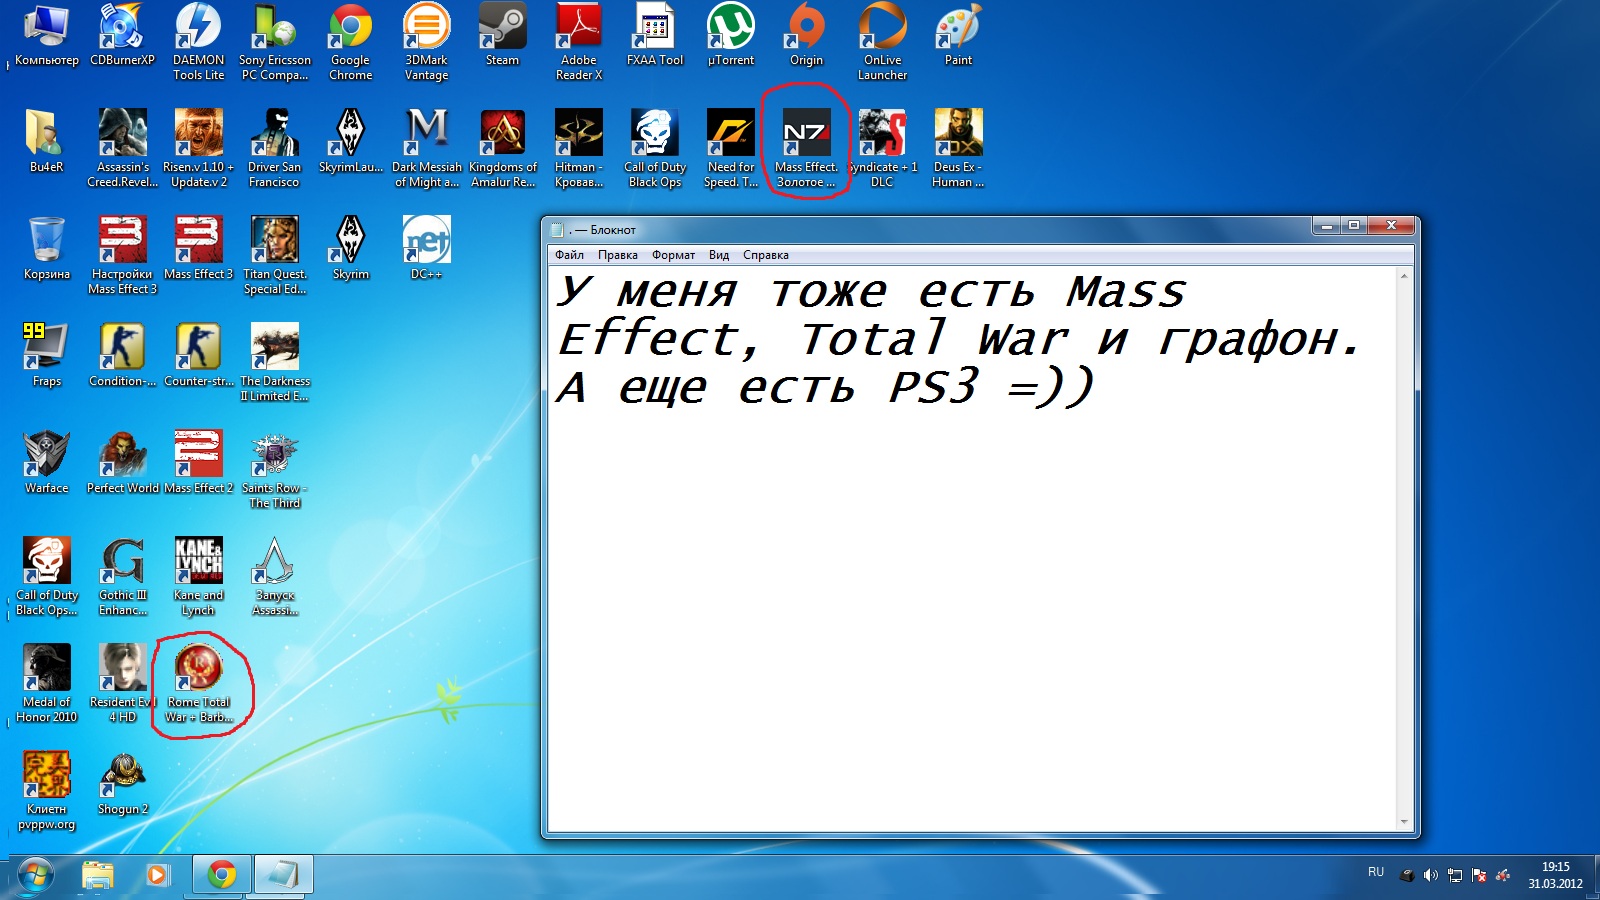The width and height of the screenshot is (1600, 900).
Task: Launch Windows Media Player from taskbar
Action: pyautogui.click(x=157, y=875)
